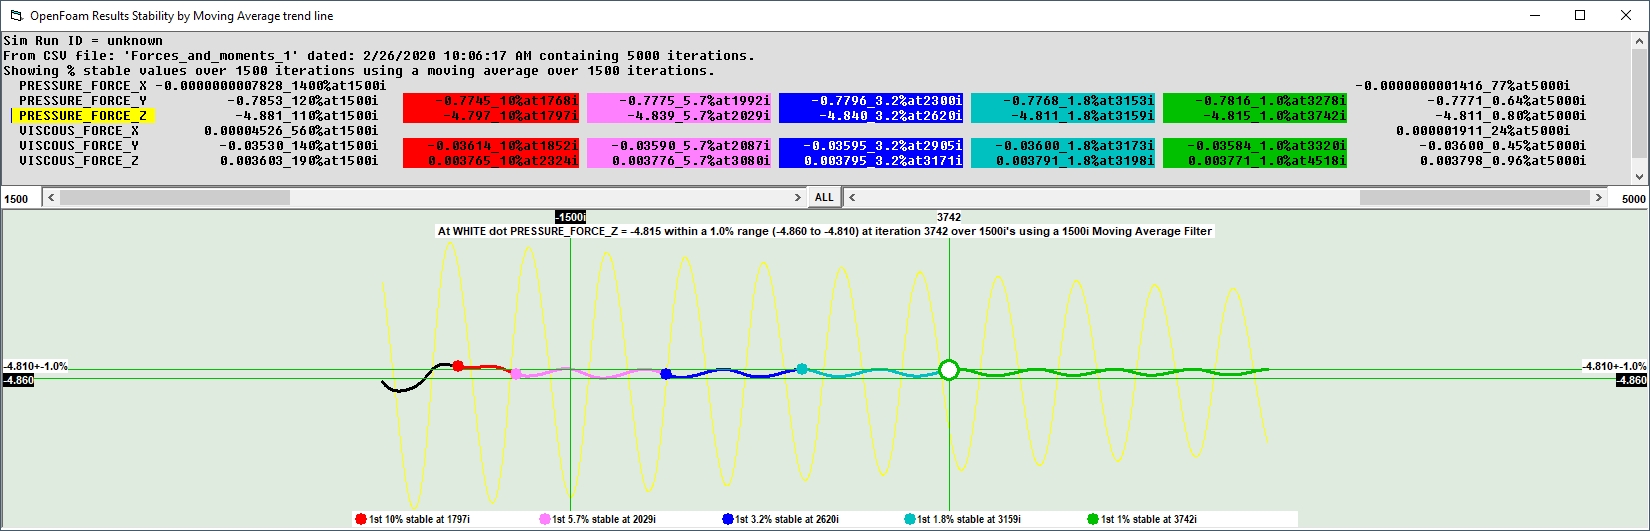1650x531 pixels.
Task: Click pink cell -4.839_5.7%at2029i
Action: 679,116
